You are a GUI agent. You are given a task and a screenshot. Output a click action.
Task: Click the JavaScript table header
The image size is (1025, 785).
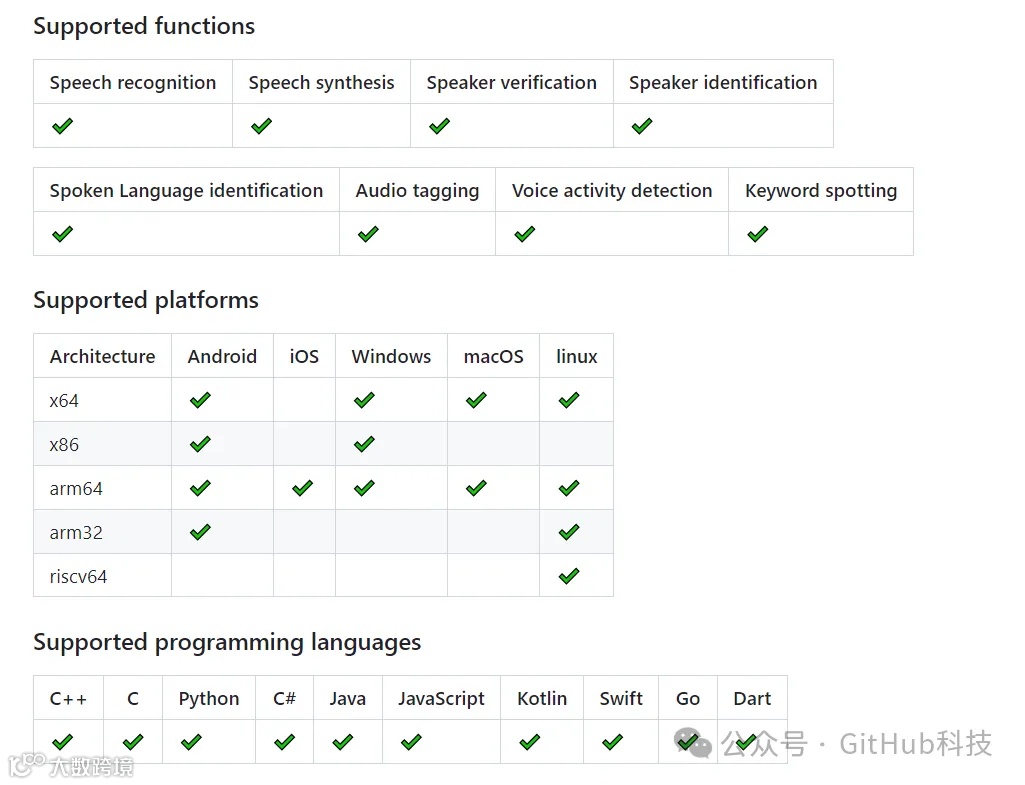pos(440,698)
